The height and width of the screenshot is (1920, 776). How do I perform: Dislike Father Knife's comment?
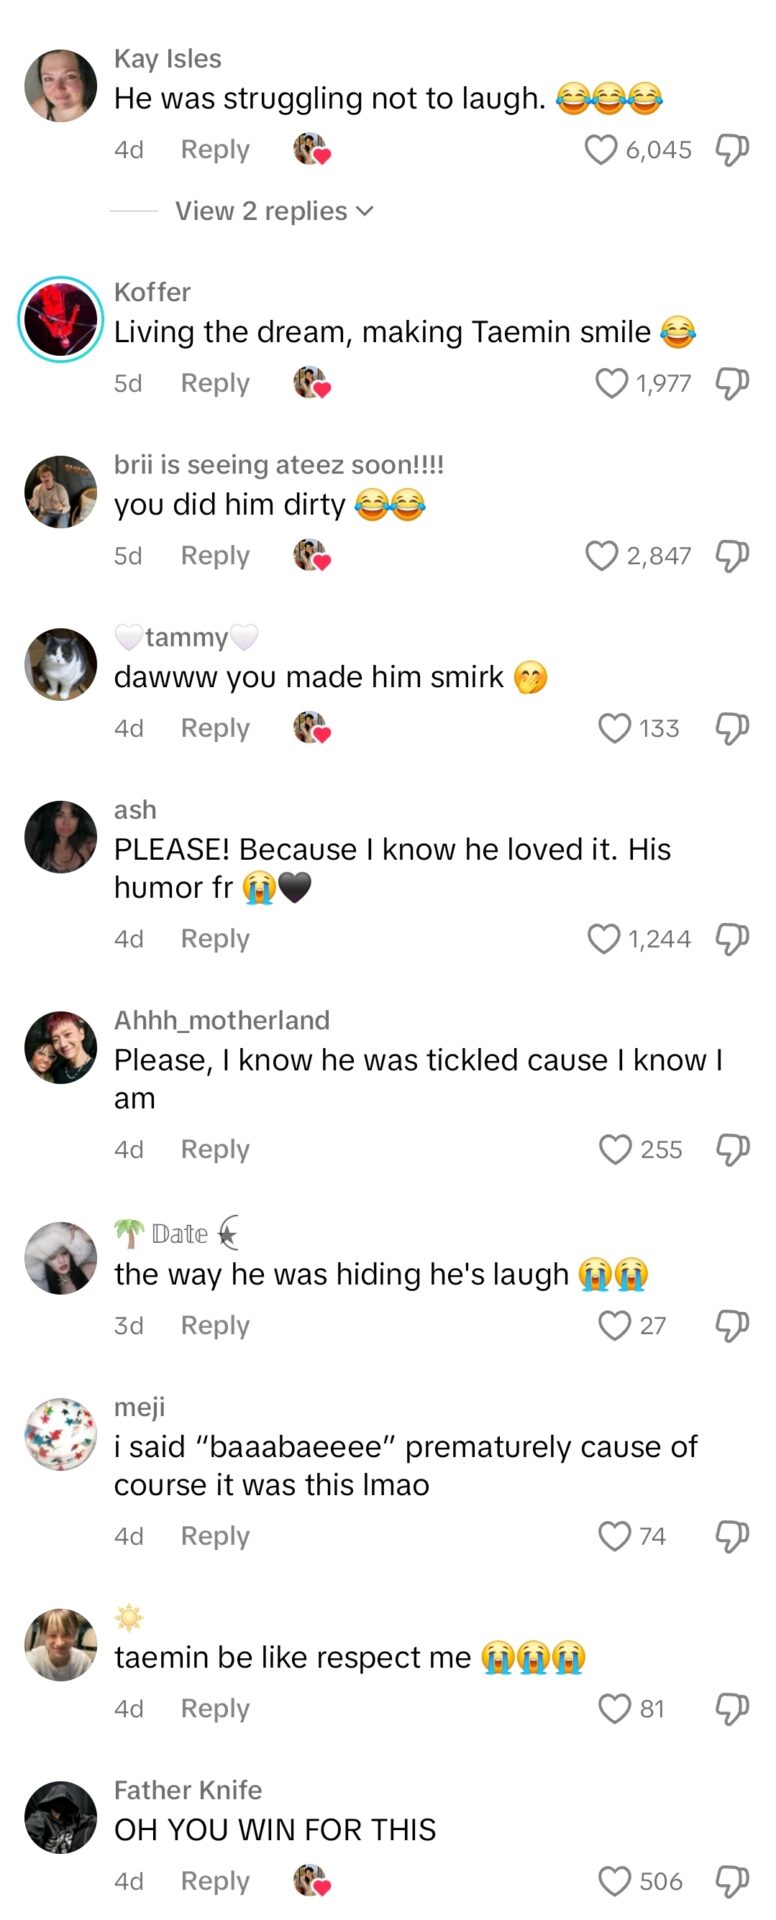click(731, 1881)
